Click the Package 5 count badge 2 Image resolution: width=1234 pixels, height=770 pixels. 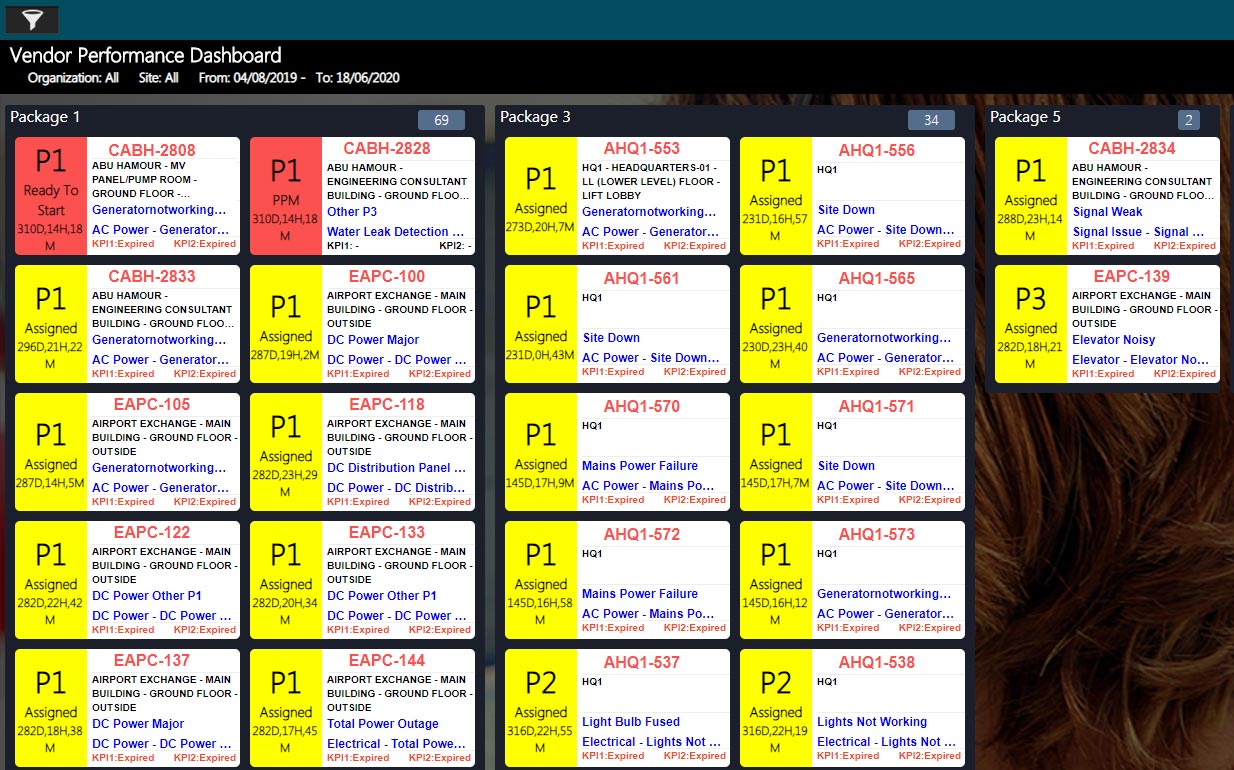pos(1189,120)
